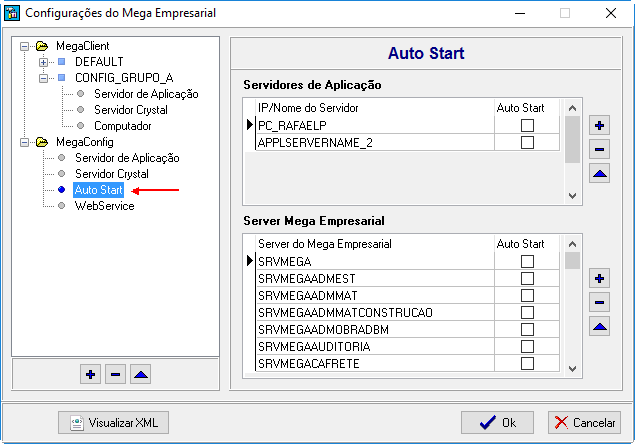This screenshot has height=444, width=635.
Task: Click the up-arrow icon beside Server Mega Empresarial
Action: [x=599, y=326]
